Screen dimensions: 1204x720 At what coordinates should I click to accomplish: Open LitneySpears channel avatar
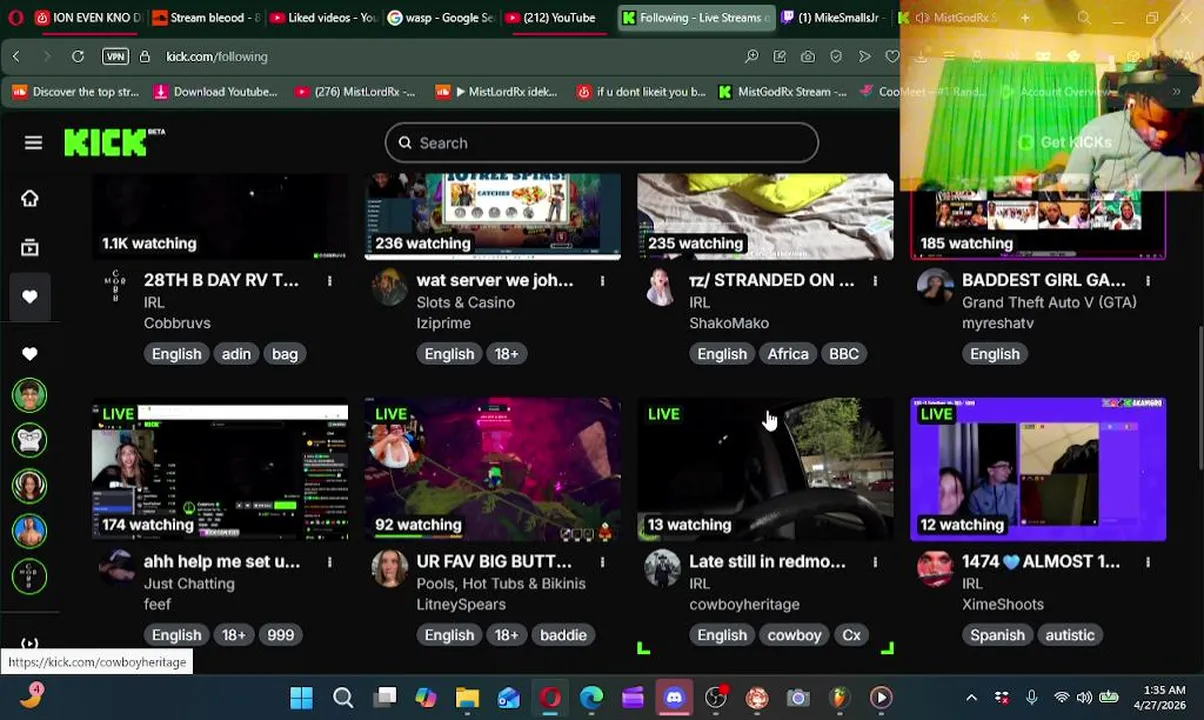click(x=389, y=569)
